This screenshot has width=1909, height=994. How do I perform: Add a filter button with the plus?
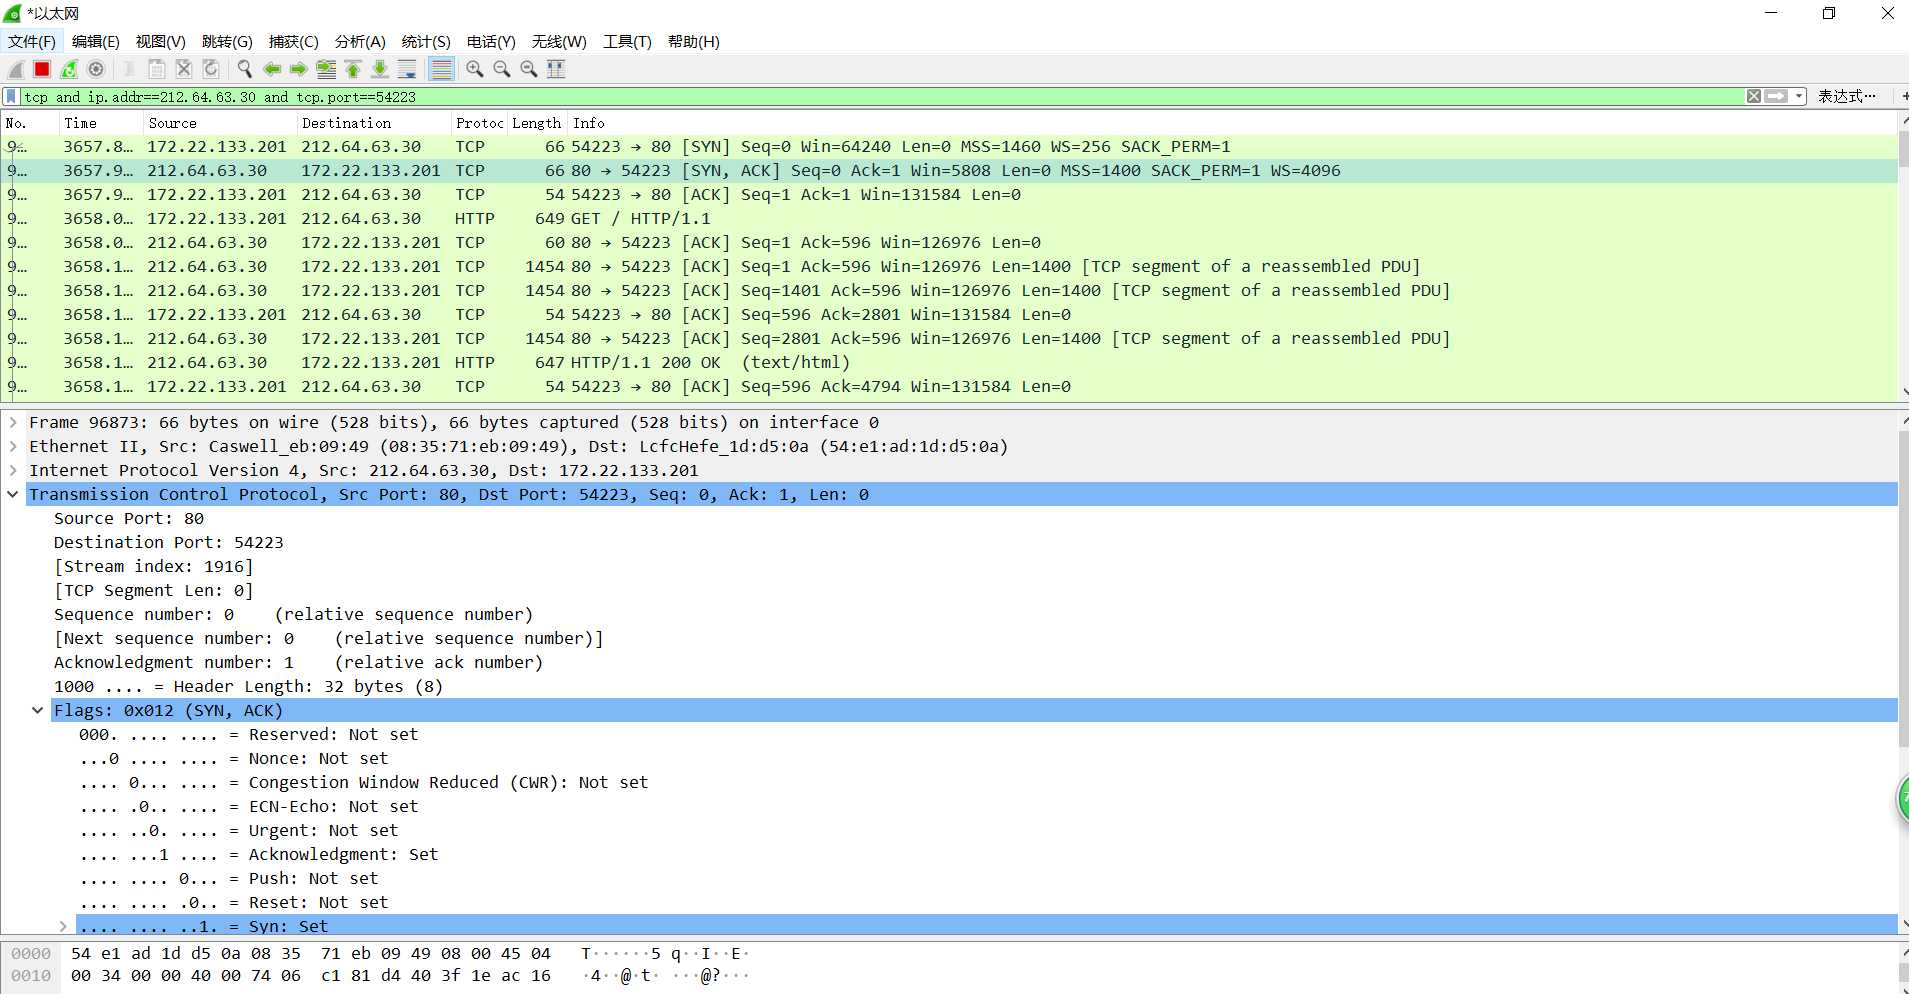click(1903, 97)
